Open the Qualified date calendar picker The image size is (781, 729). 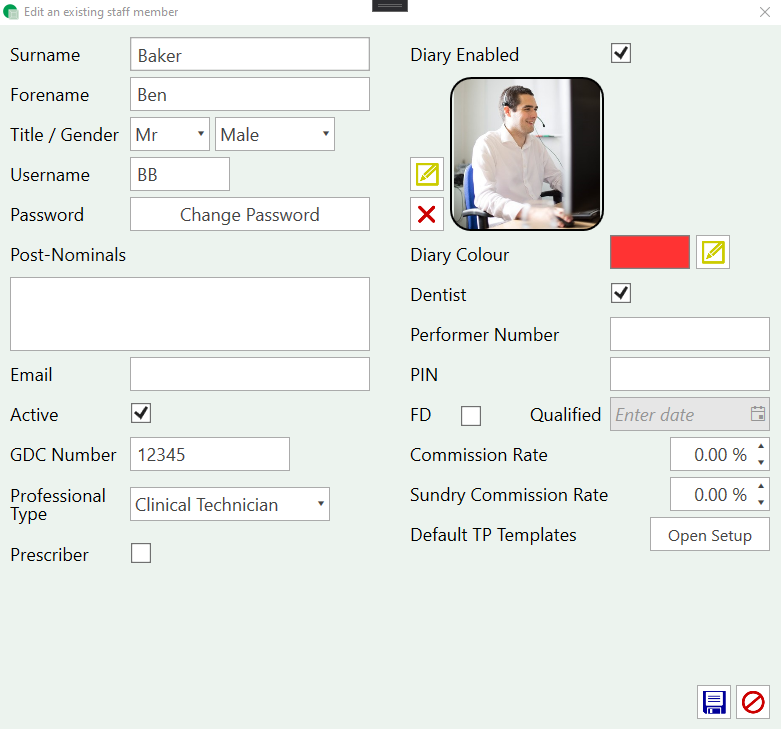[x=758, y=414]
